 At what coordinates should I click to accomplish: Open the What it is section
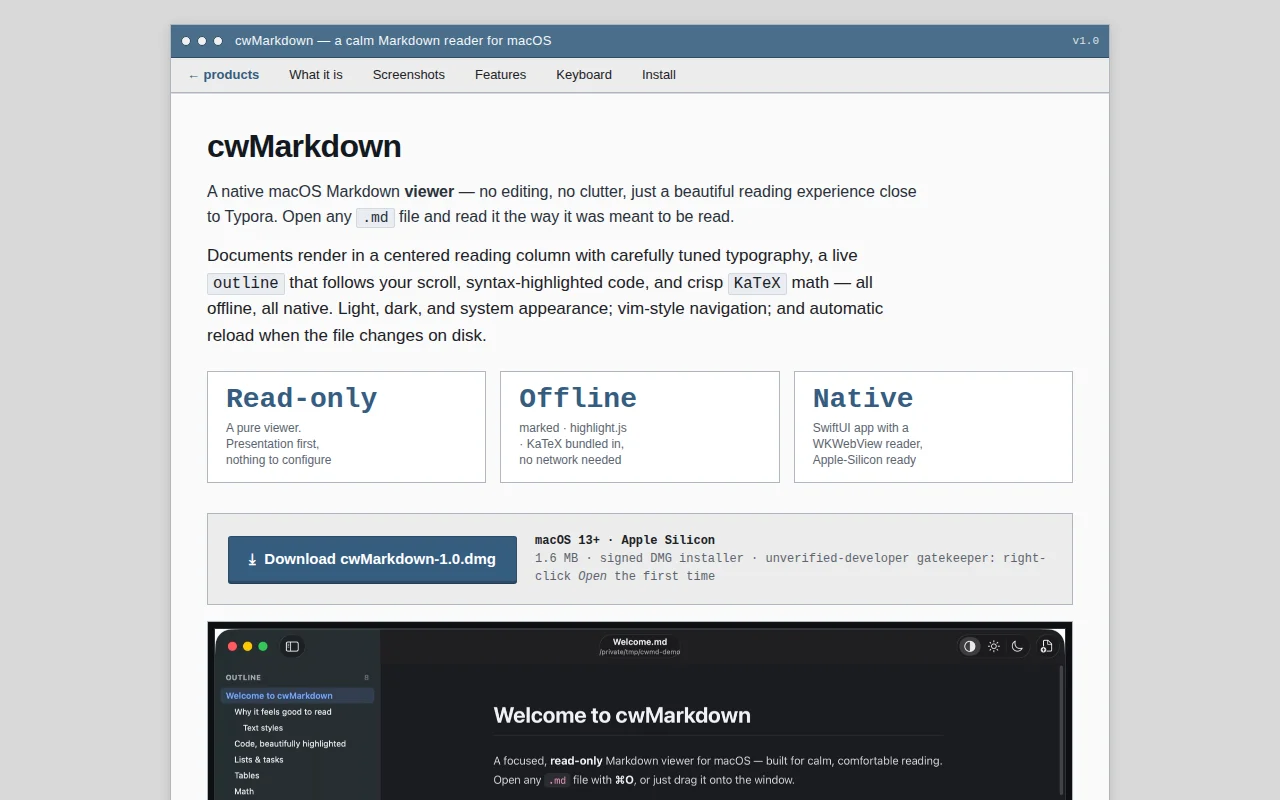[x=316, y=75]
